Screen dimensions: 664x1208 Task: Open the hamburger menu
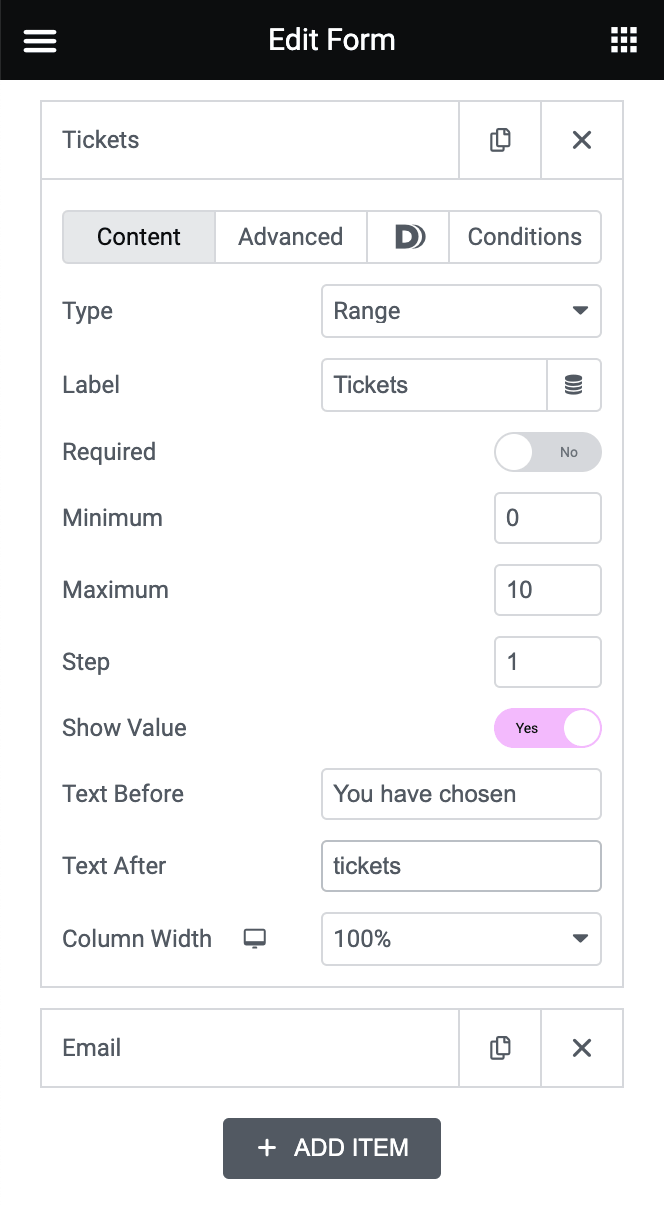click(x=40, y=40)
